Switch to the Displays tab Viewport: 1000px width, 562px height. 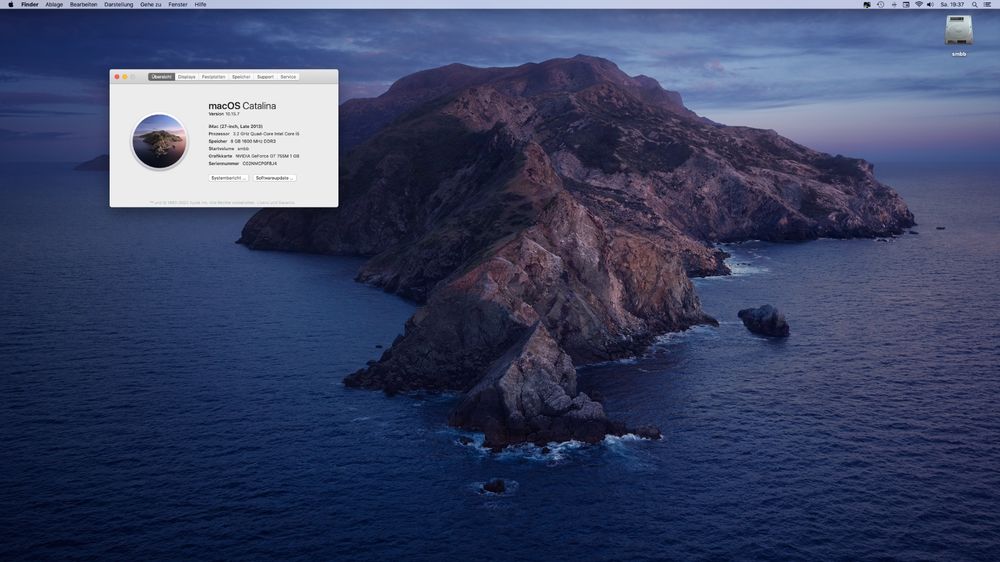click(x=187, y=76)
